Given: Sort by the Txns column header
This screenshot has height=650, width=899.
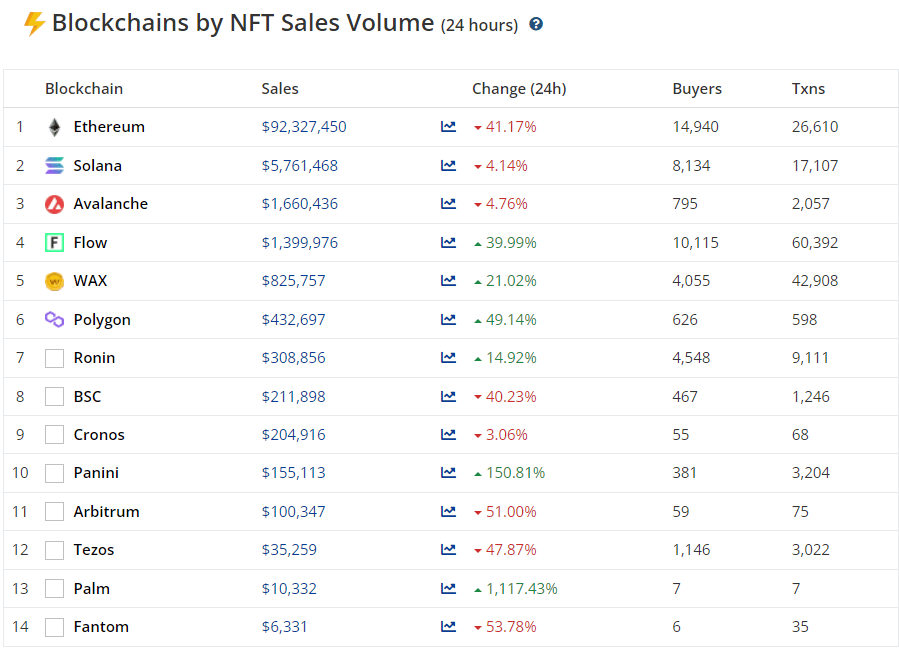Looking at the screenshot, I should 808,89.
